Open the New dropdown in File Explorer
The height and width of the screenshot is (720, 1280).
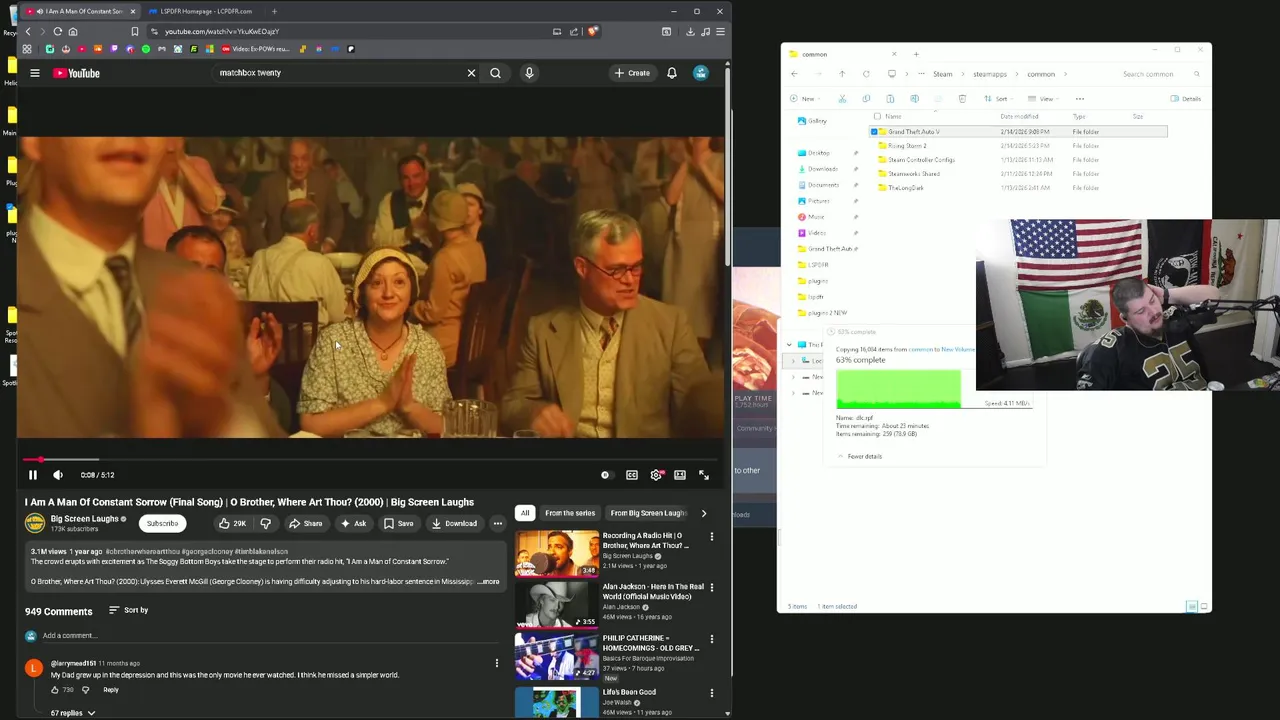point(806,99)
